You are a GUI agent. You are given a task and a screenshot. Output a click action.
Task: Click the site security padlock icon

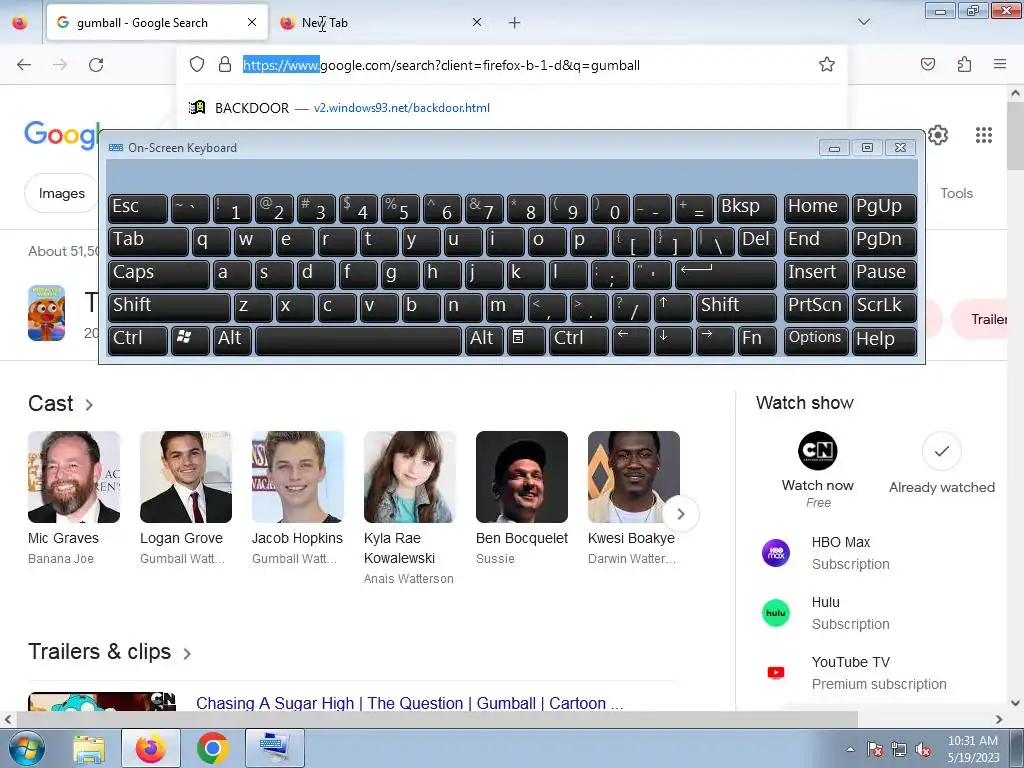225,64
